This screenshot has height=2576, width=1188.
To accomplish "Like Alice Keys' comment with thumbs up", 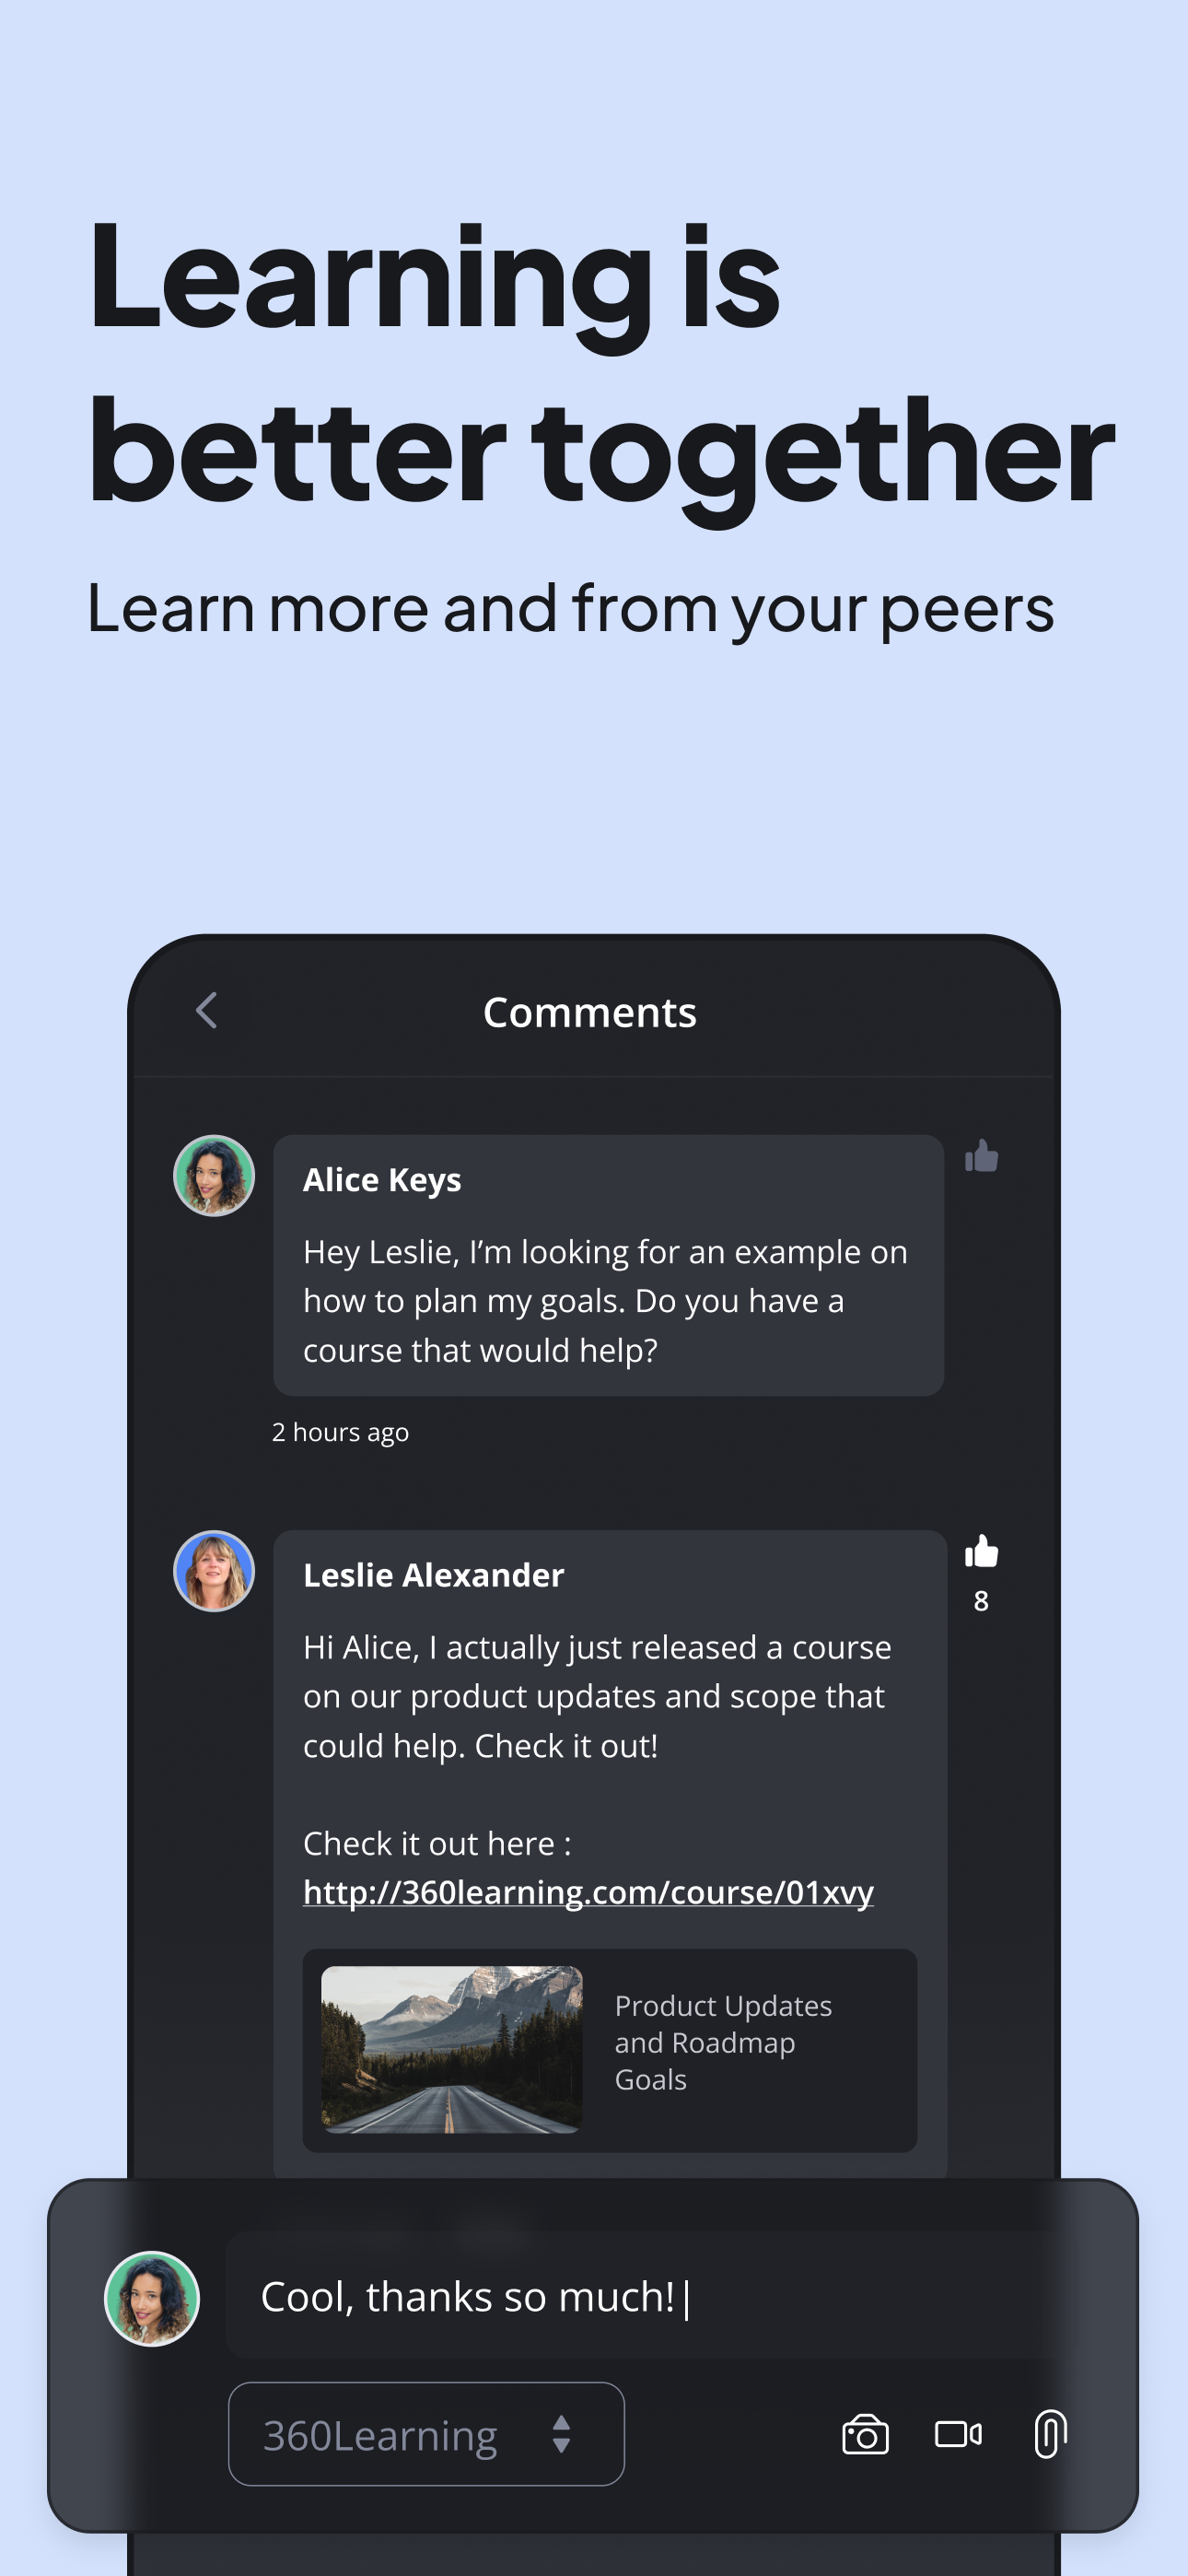I will coord(981,1156).
